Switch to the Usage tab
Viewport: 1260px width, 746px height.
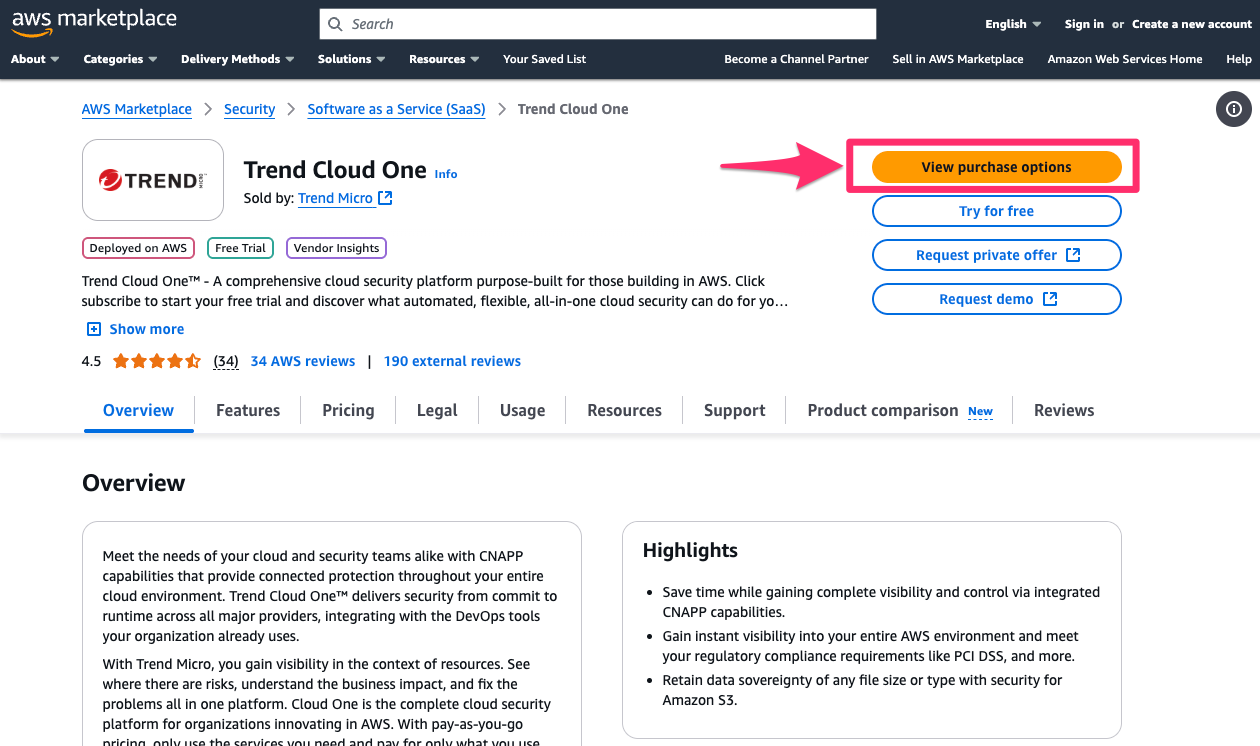[x=522, y=410]
